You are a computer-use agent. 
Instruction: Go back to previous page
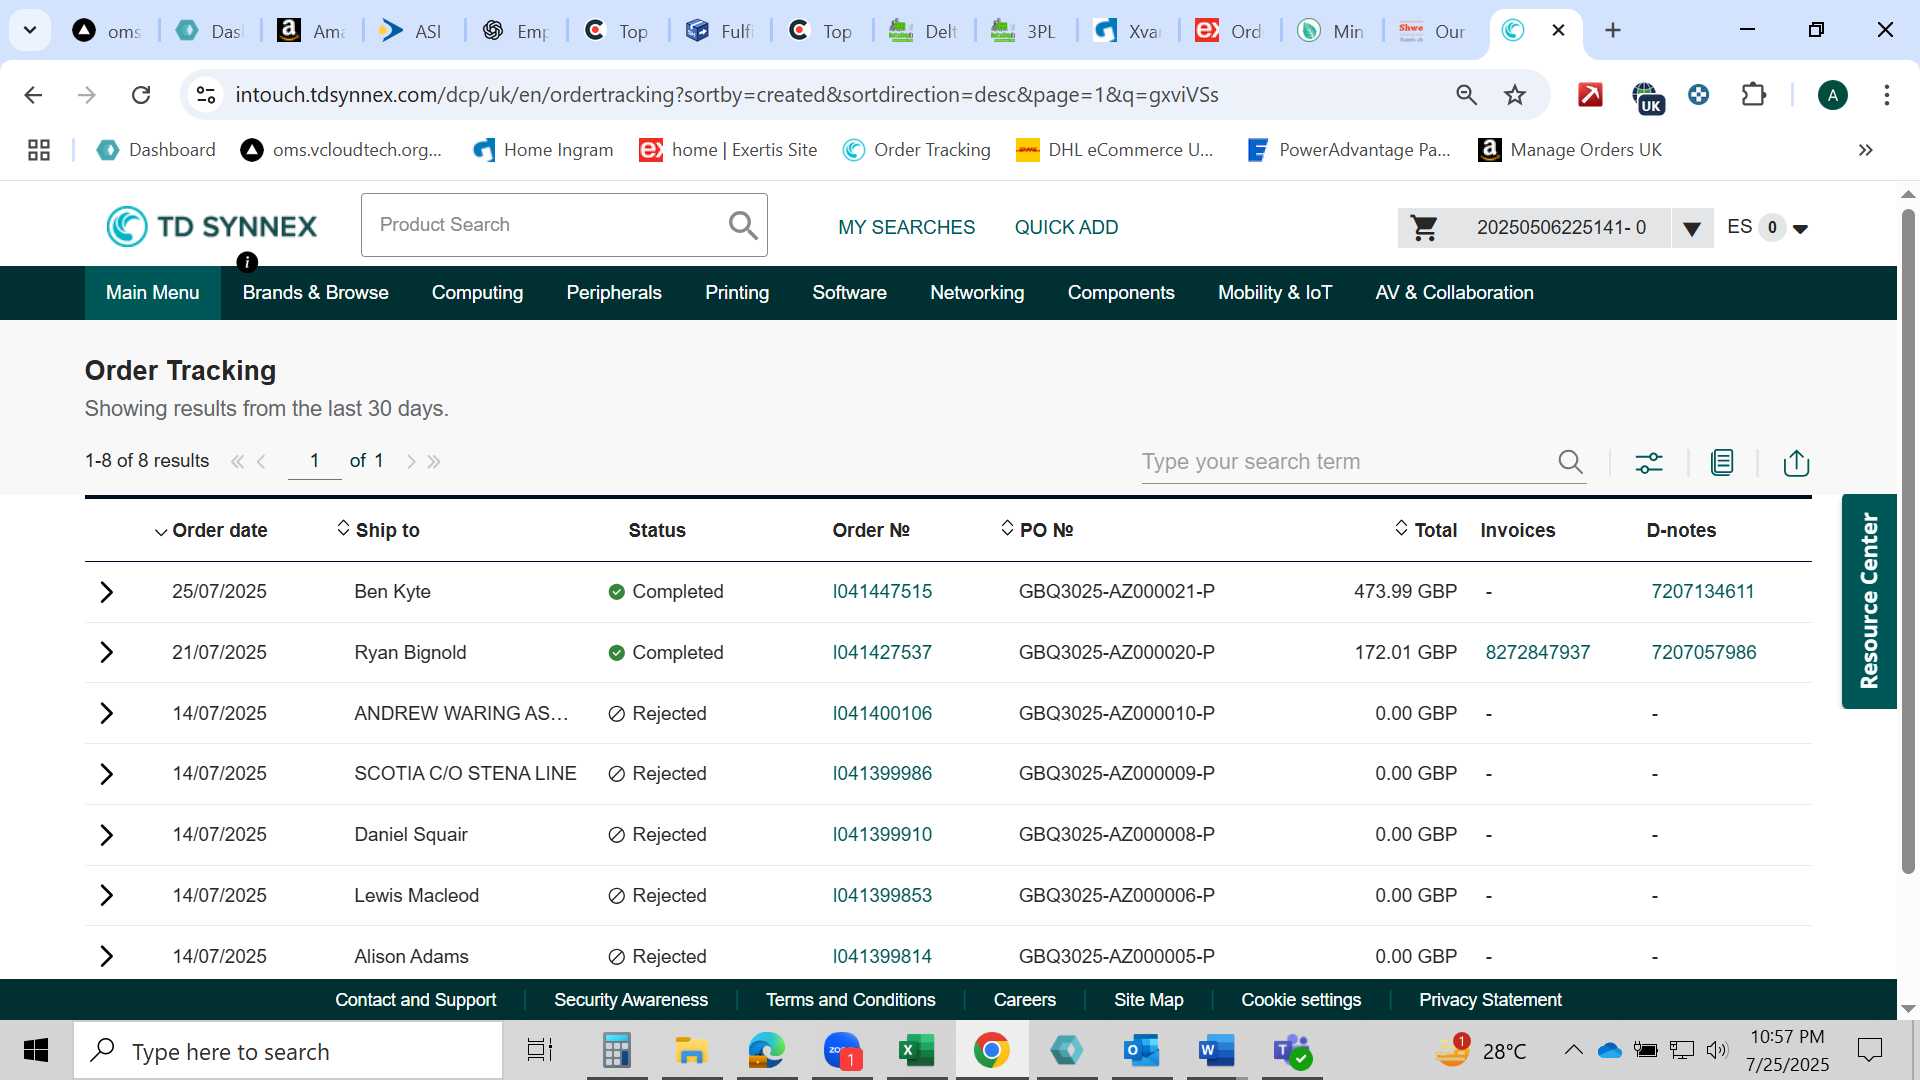[x=33, y=95]
